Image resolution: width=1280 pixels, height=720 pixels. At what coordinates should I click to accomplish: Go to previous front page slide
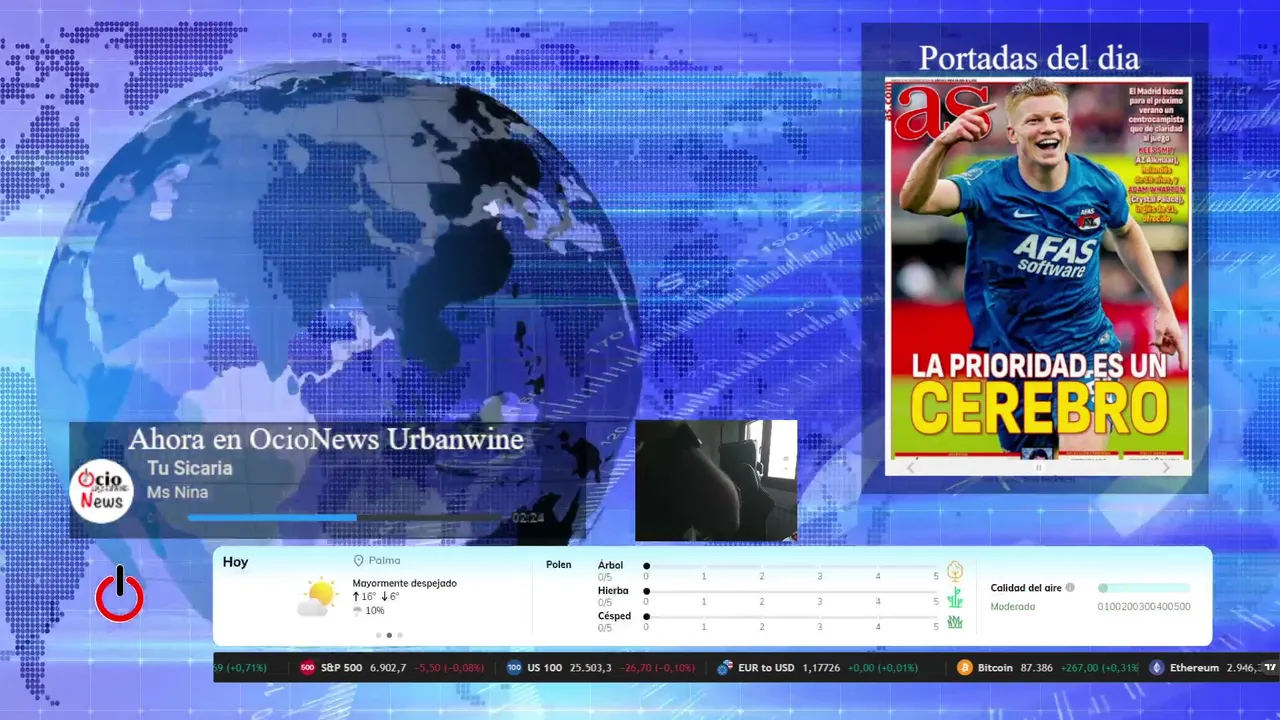[911, 467]
